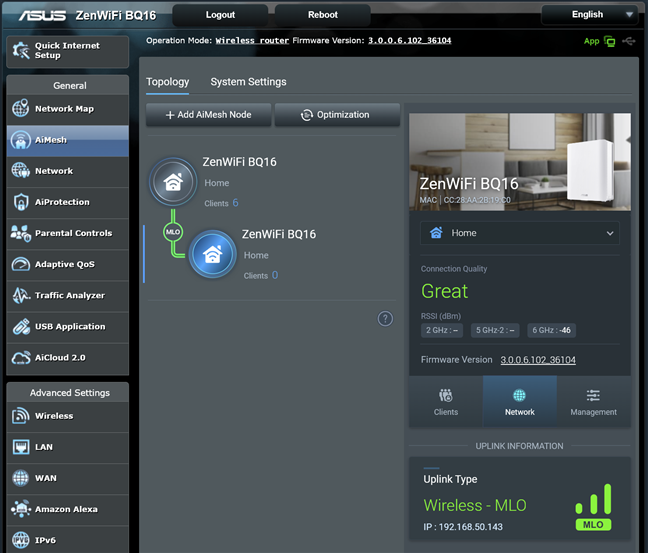Click the primary ZenWiFi BQ16 router node icon
Viewport: 648px width, 553px height.
173,181
